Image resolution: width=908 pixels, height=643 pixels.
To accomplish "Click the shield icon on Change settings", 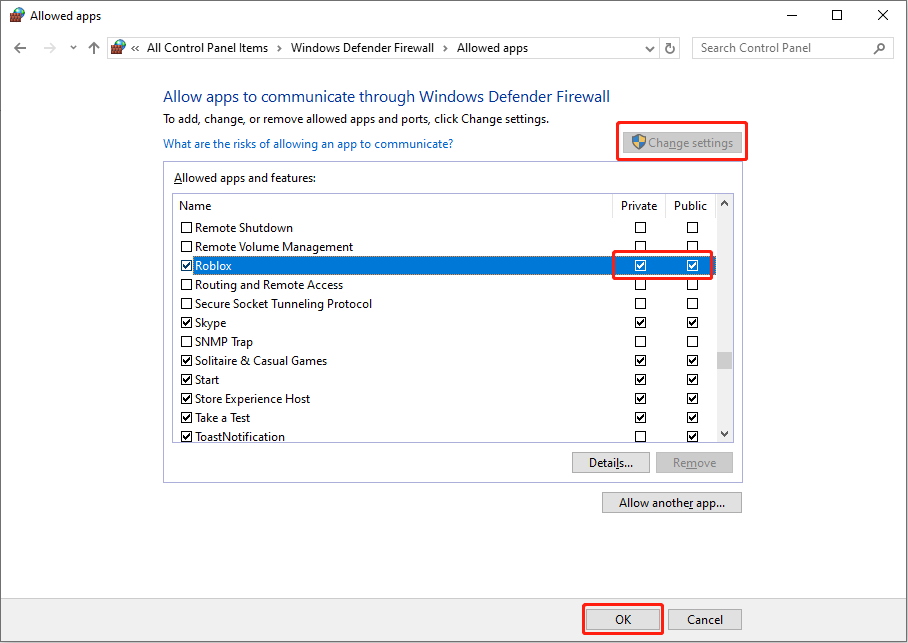I will pyautogui.click(x=637, y=141).
